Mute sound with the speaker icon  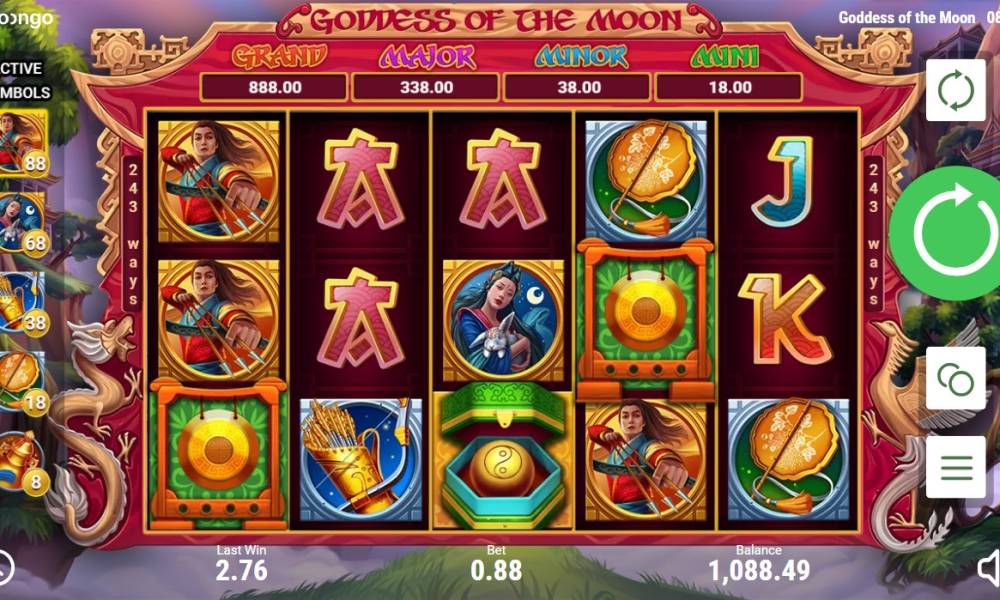[x=989, y=567]
